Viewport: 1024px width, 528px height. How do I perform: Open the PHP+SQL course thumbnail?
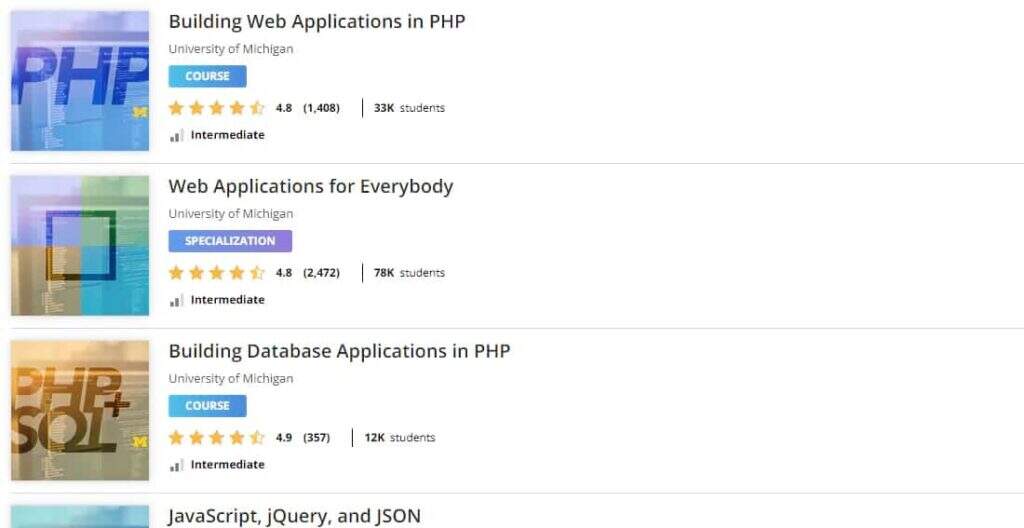(80, 411)
